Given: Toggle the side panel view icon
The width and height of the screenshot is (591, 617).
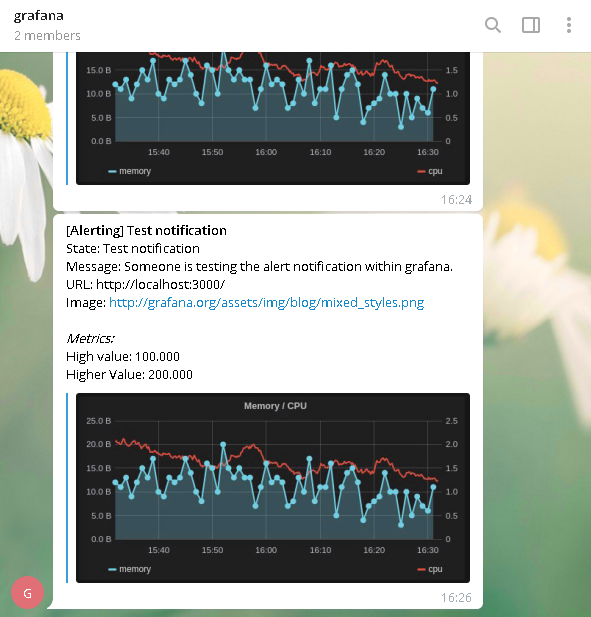Looking at the screenshot, I should pos(531,25).
